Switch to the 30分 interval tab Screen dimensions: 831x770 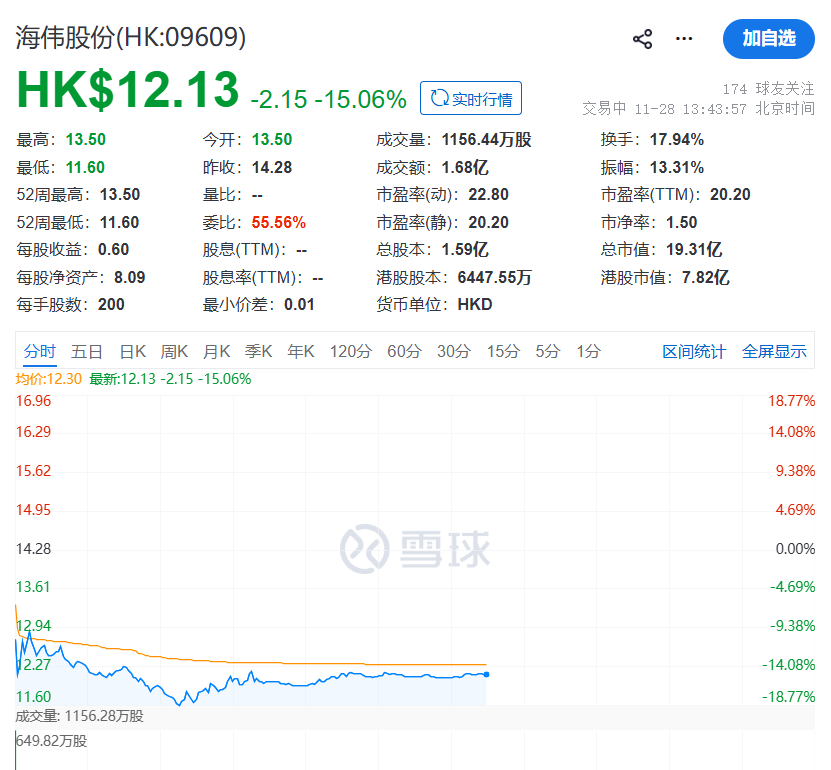[x=453, y=351]
